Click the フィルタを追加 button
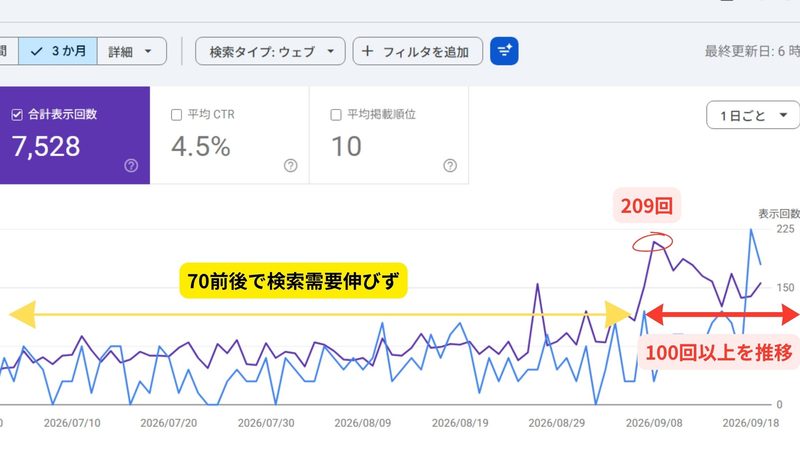 coord(417,51)
